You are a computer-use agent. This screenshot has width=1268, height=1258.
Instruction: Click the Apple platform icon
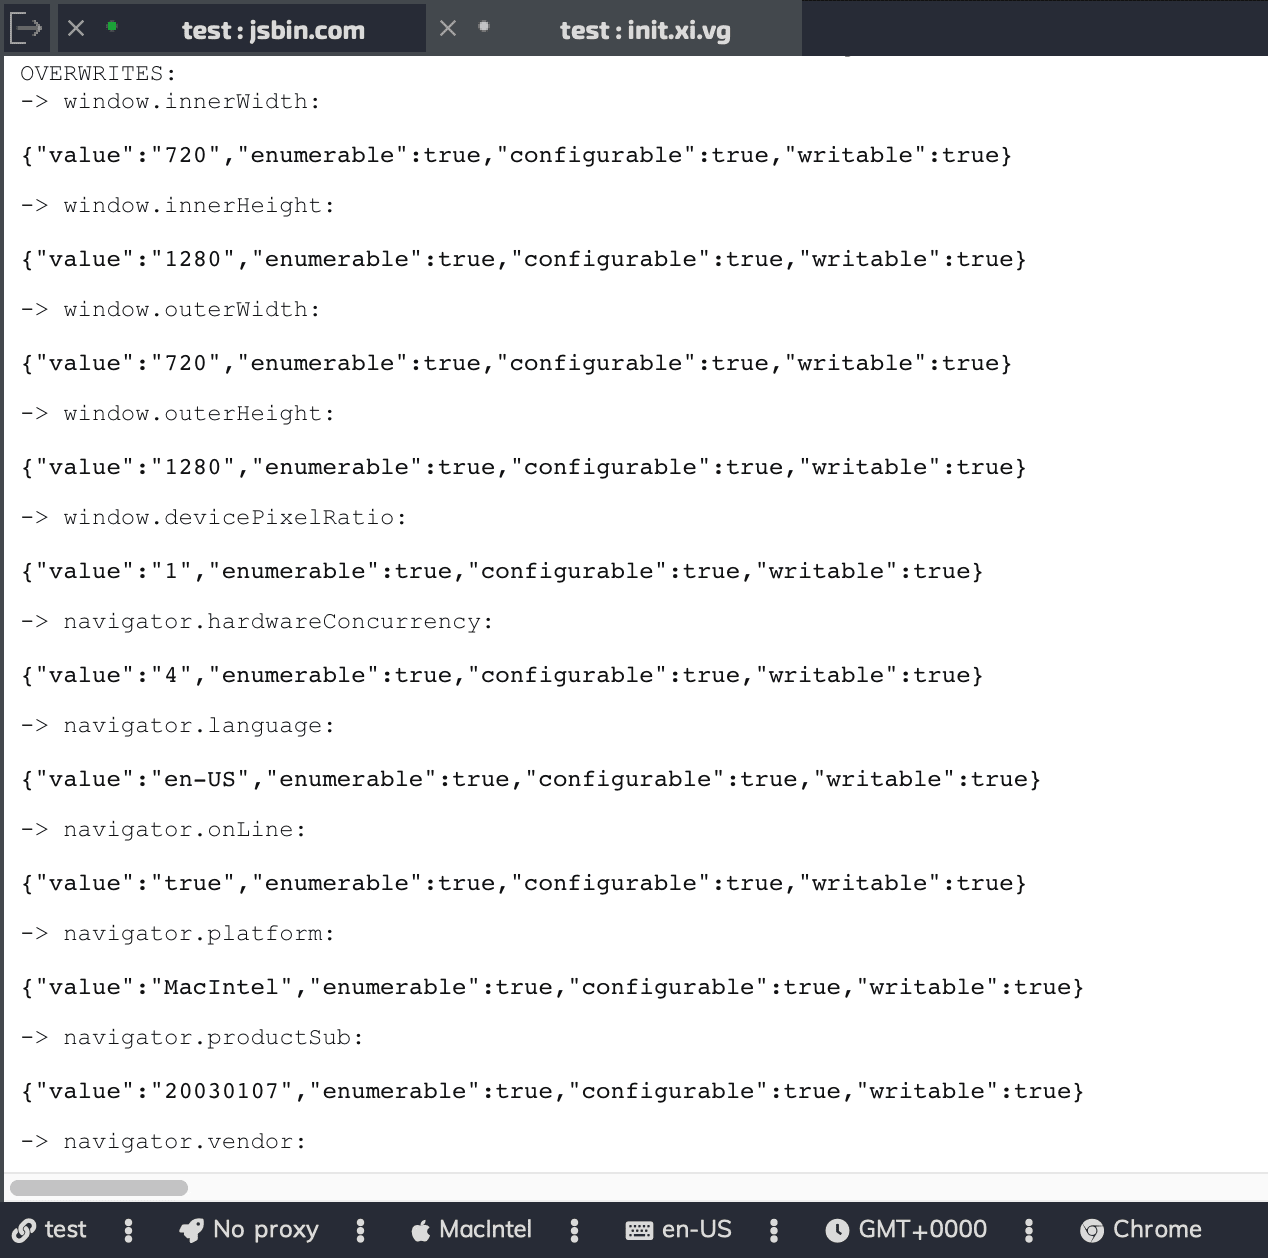pyautogui.click(x=421, y=1230)
